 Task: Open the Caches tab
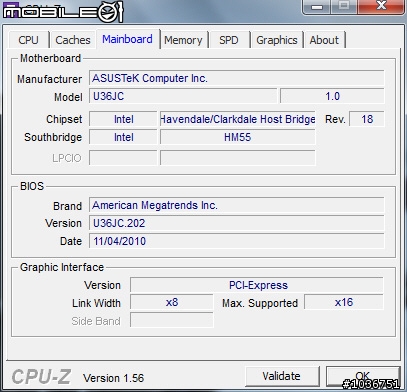pos(73,40)
